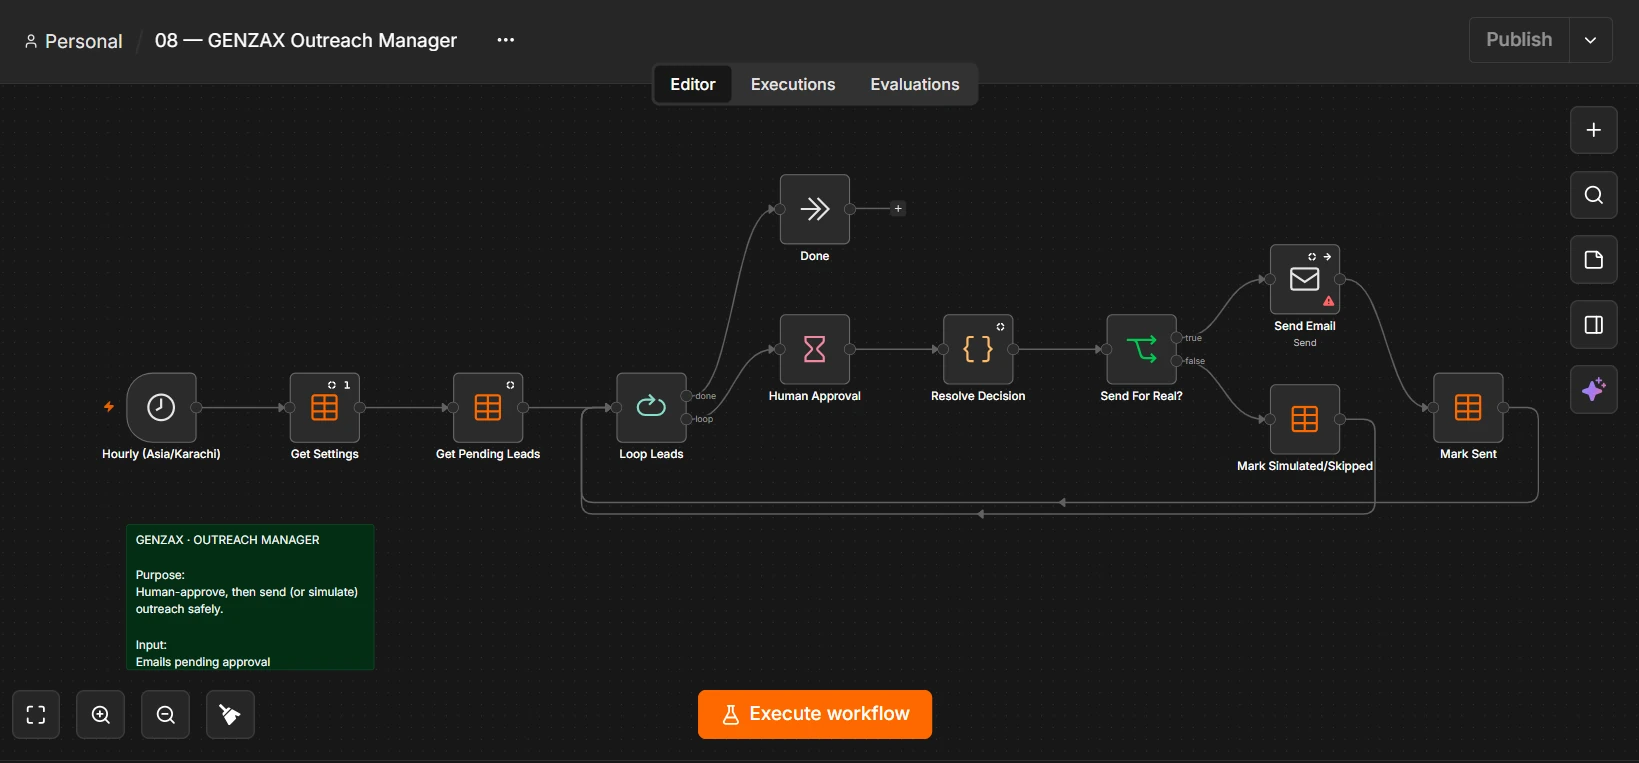Expand the Publish dropdown arrow
The width and height of the screenshot is (1639, 763).
pos(1591,40)
